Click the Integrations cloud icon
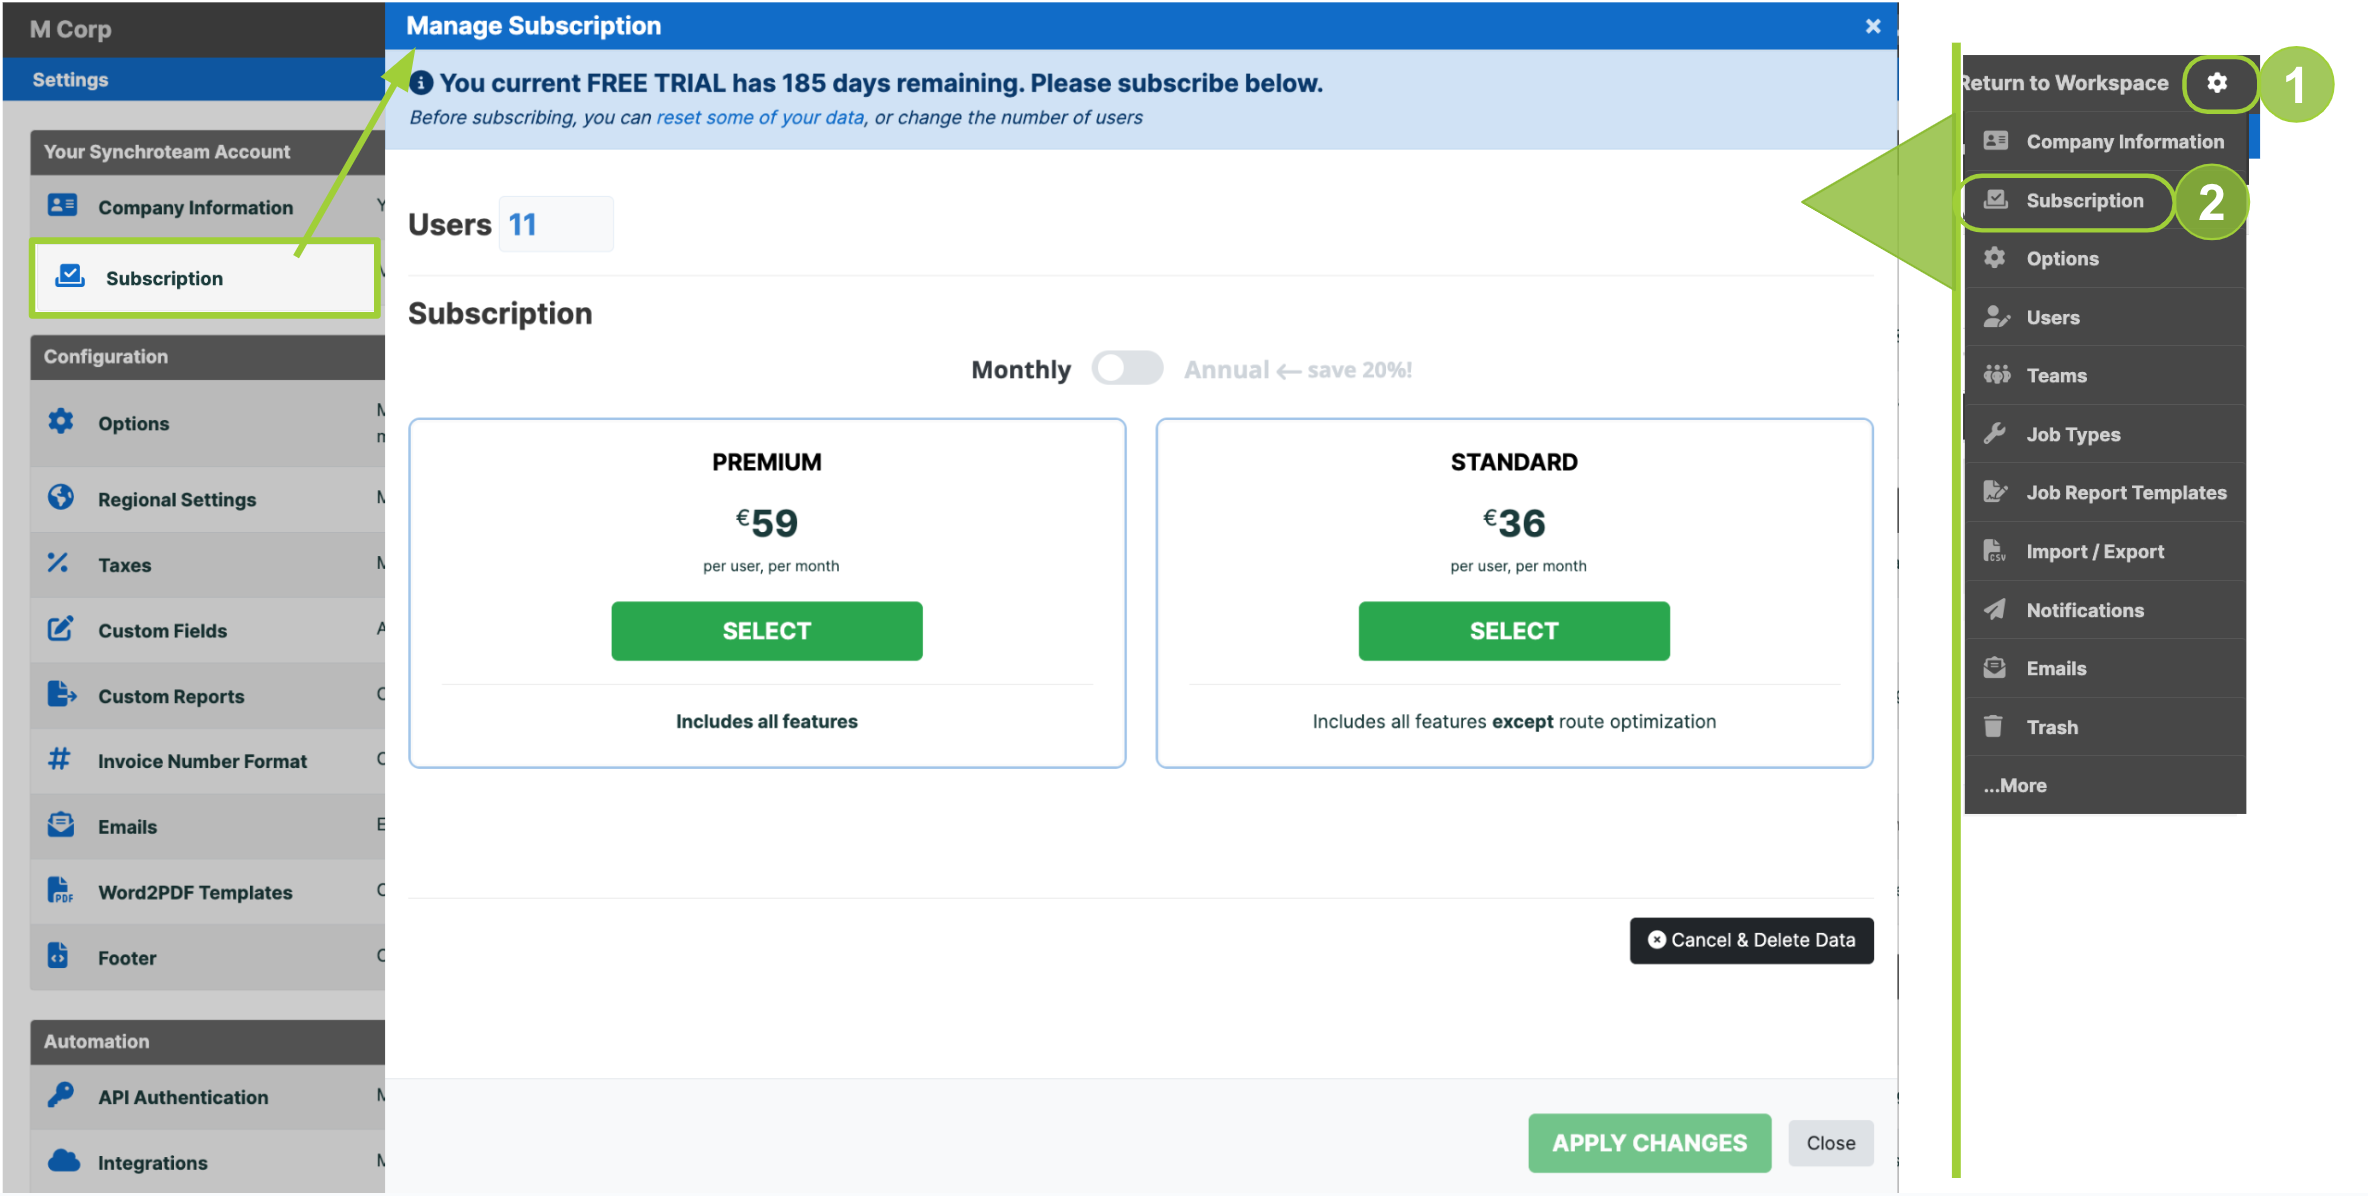 pos(63,1161)
